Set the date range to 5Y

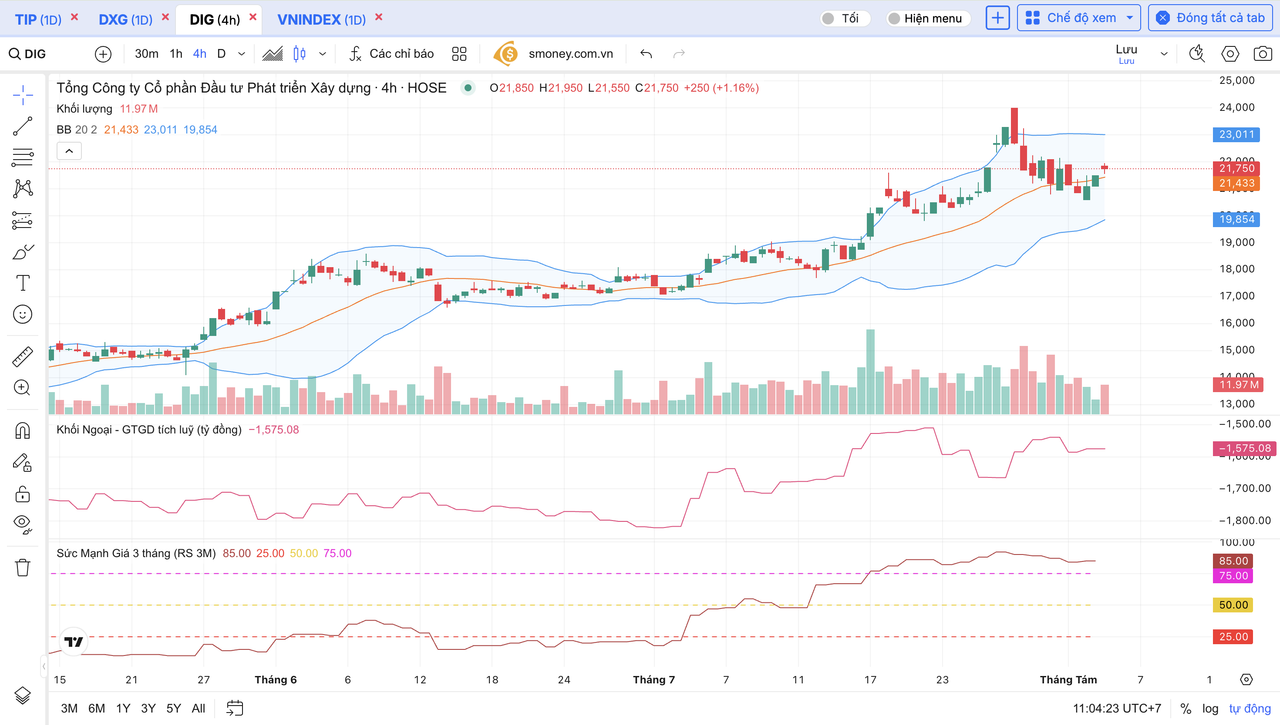pyautogui.click(x=174, y=708)
